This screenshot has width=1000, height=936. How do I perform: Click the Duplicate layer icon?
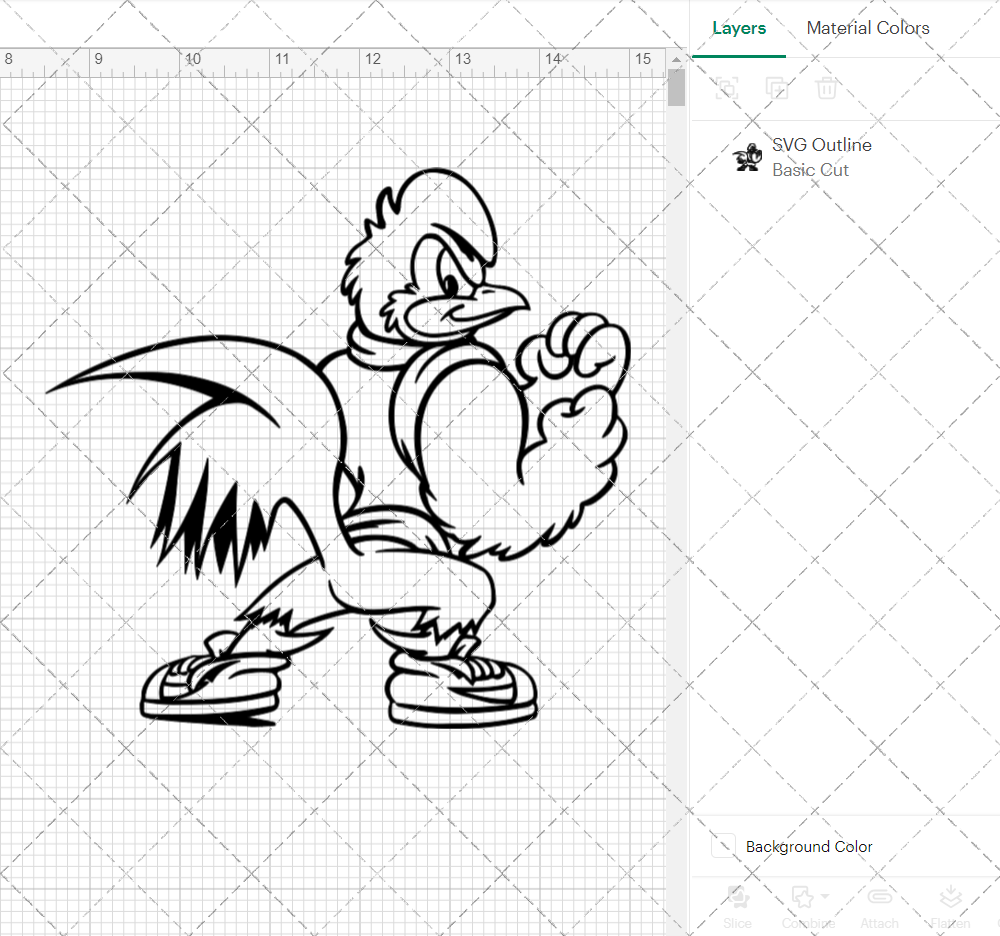(x=776, y=88)
